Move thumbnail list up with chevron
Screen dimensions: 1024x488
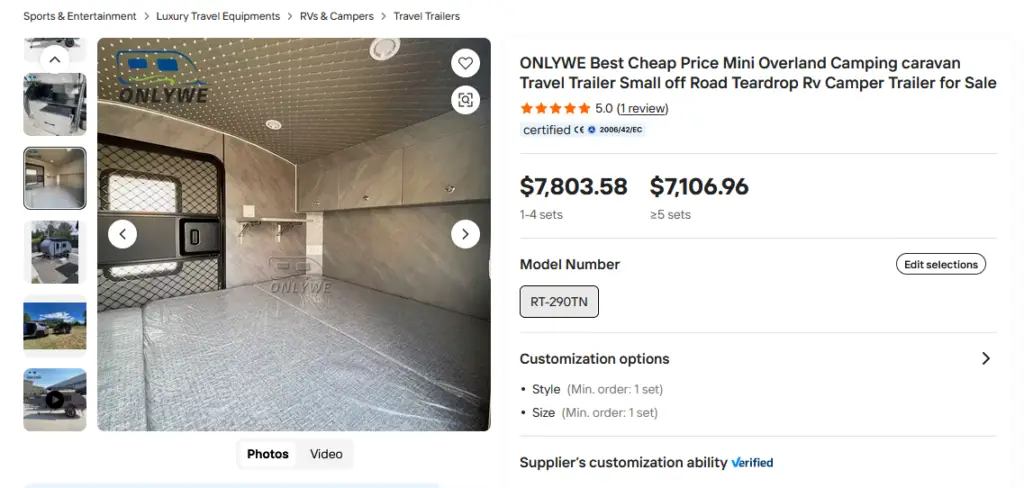point(55,59)
